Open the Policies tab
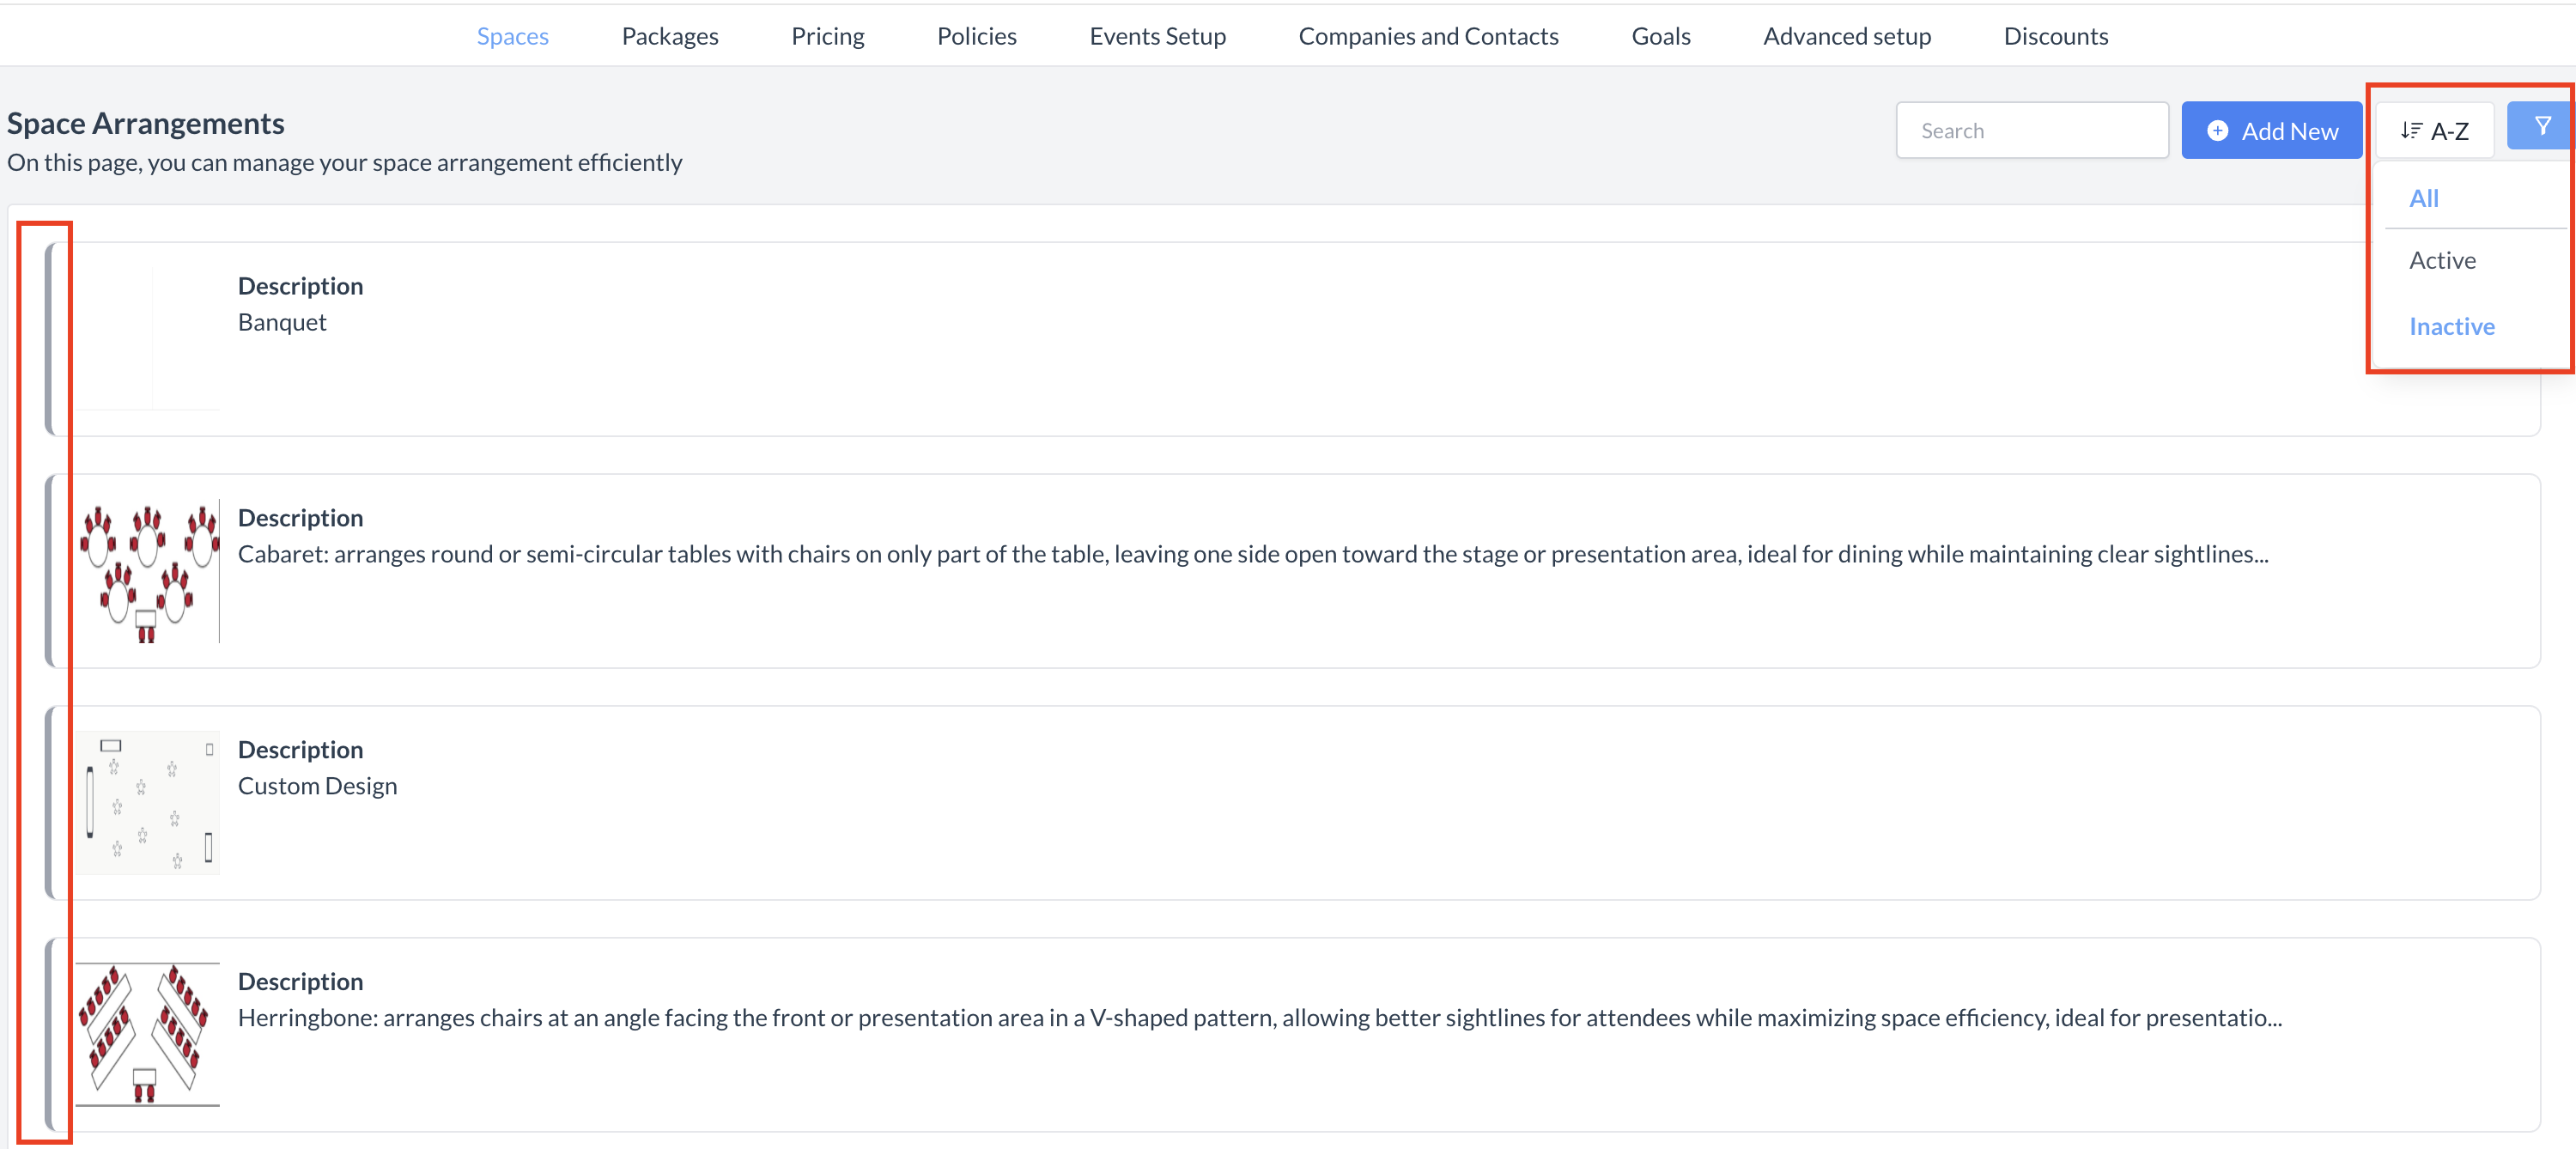 coord(976,36)
